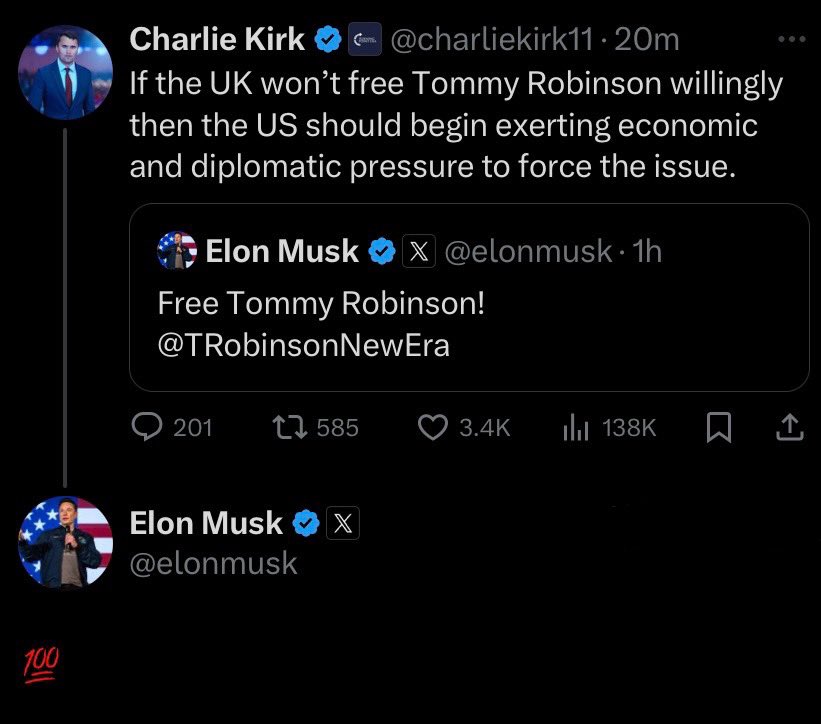Click the X affiliation badge in quoted tweet
This screenshot has height=724, width=821.
click(x=417, y=251)
